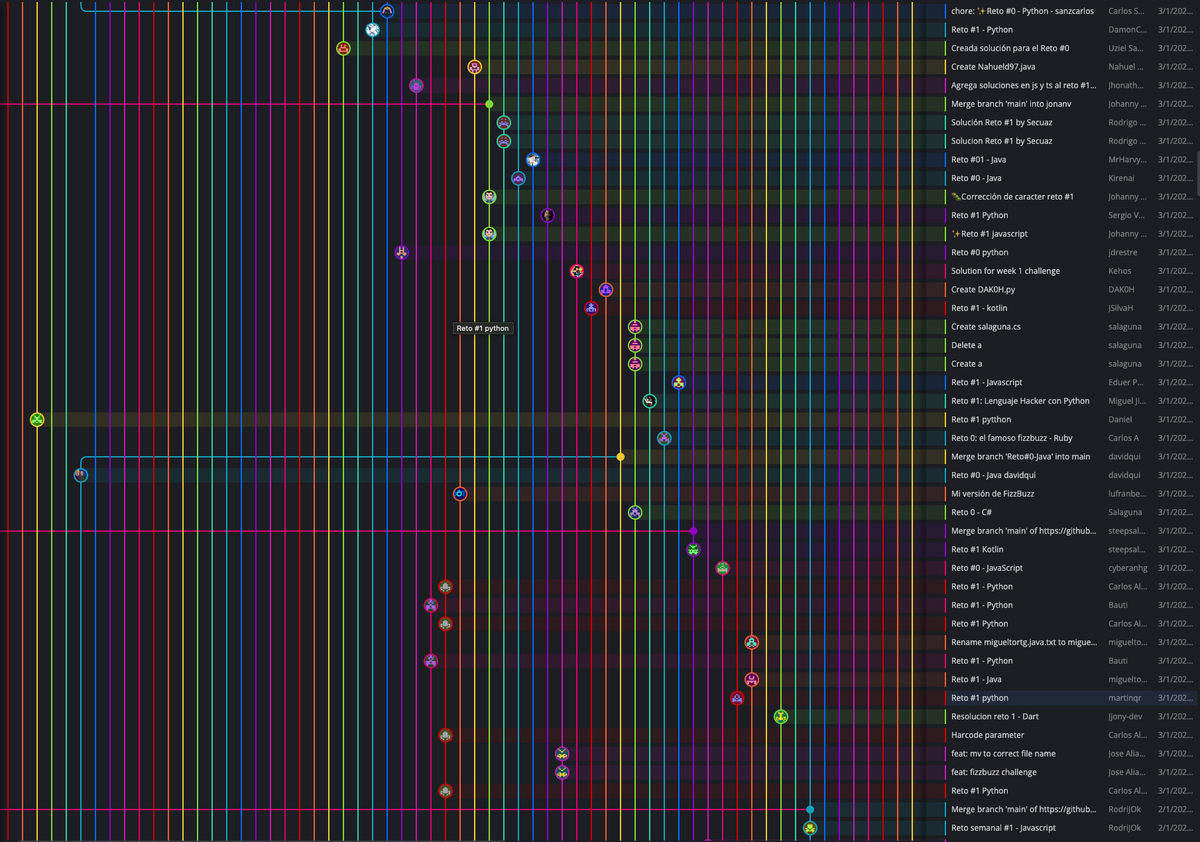This screenshot has height=842, width=1200.
Task: Click the avatar node on the 'Reto #1 - kotlin' row
Action: point(591,308)
